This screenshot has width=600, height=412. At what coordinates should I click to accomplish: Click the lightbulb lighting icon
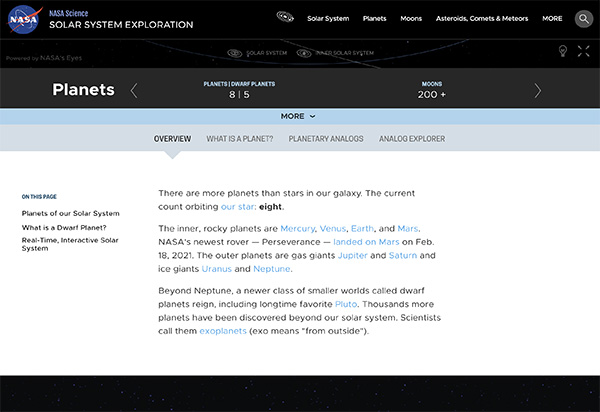[x=562, y=51]
